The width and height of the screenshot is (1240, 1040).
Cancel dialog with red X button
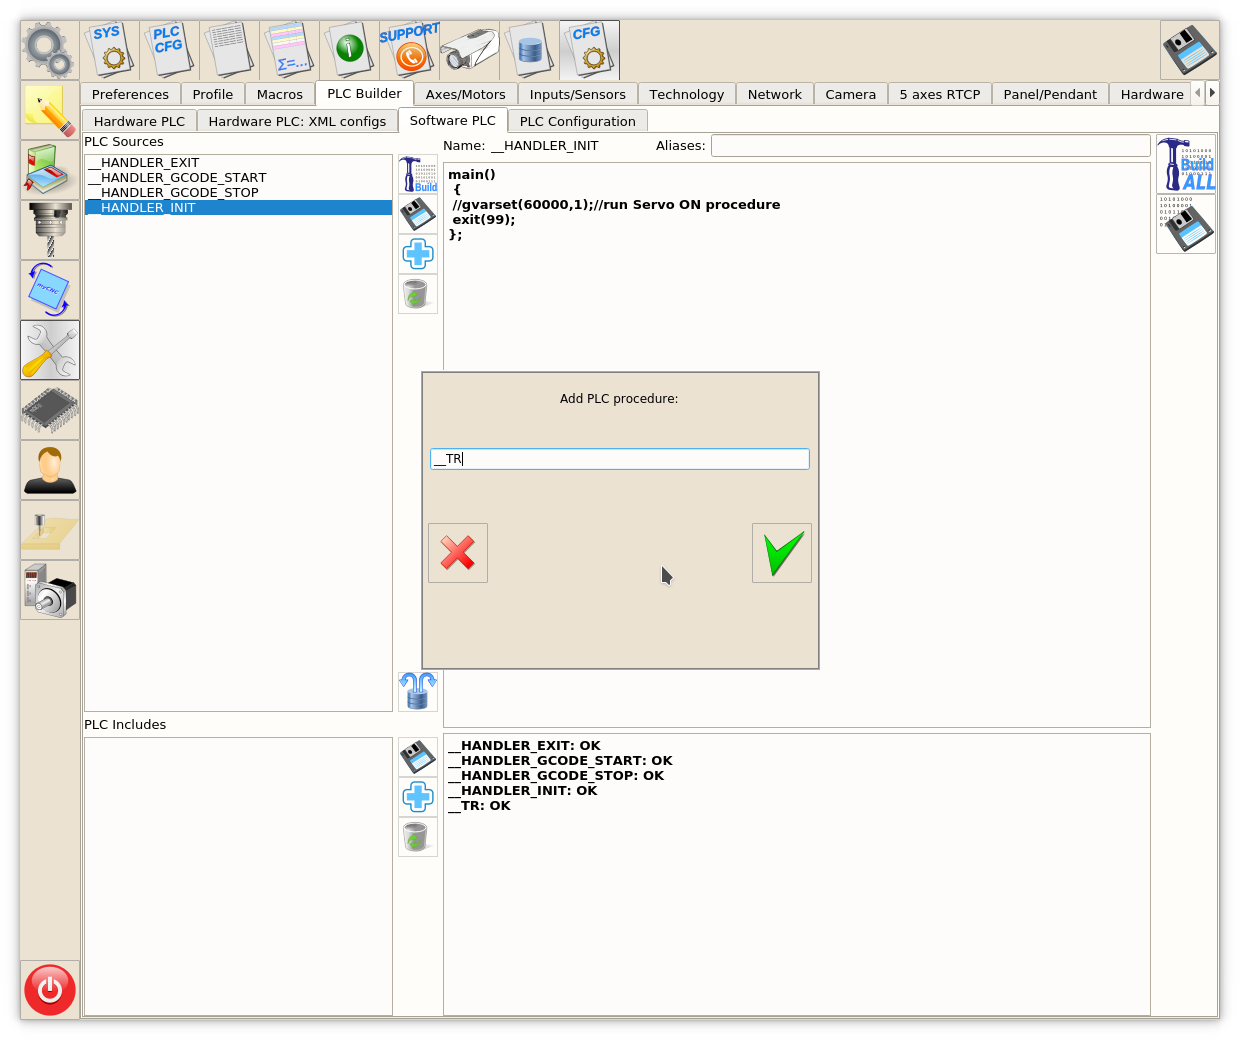458,553
